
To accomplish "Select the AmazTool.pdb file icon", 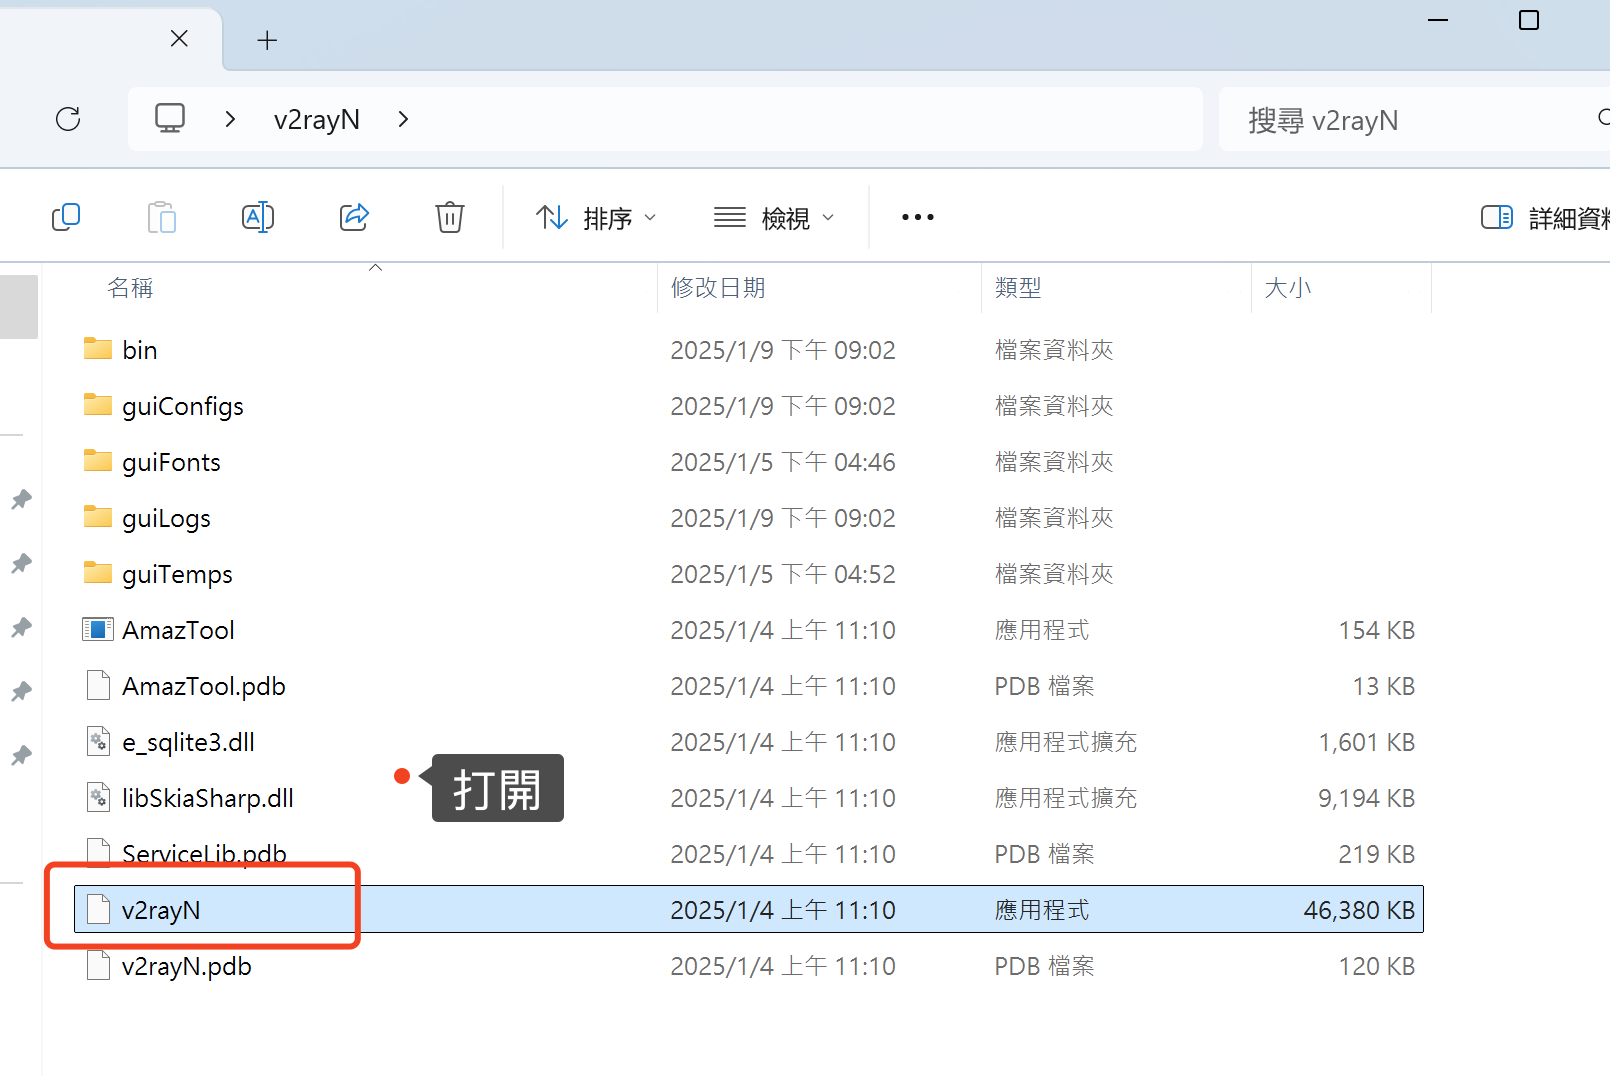I will point(98,685).
